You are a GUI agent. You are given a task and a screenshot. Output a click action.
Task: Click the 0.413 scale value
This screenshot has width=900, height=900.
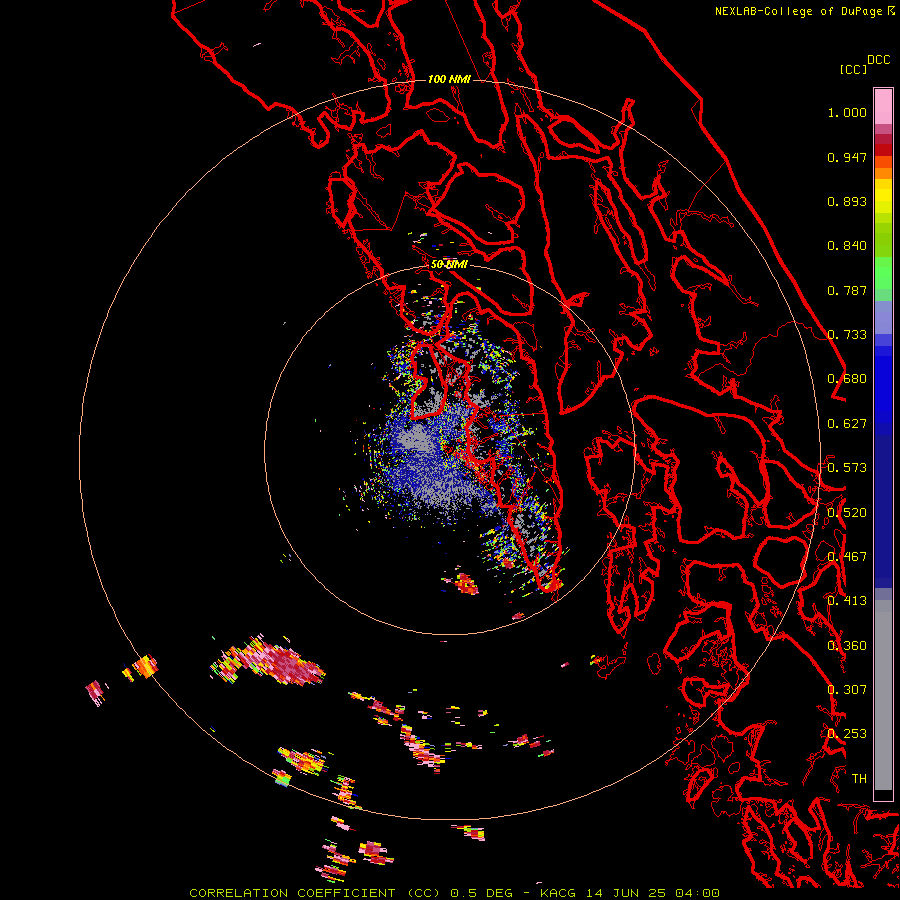coord(847,601)
